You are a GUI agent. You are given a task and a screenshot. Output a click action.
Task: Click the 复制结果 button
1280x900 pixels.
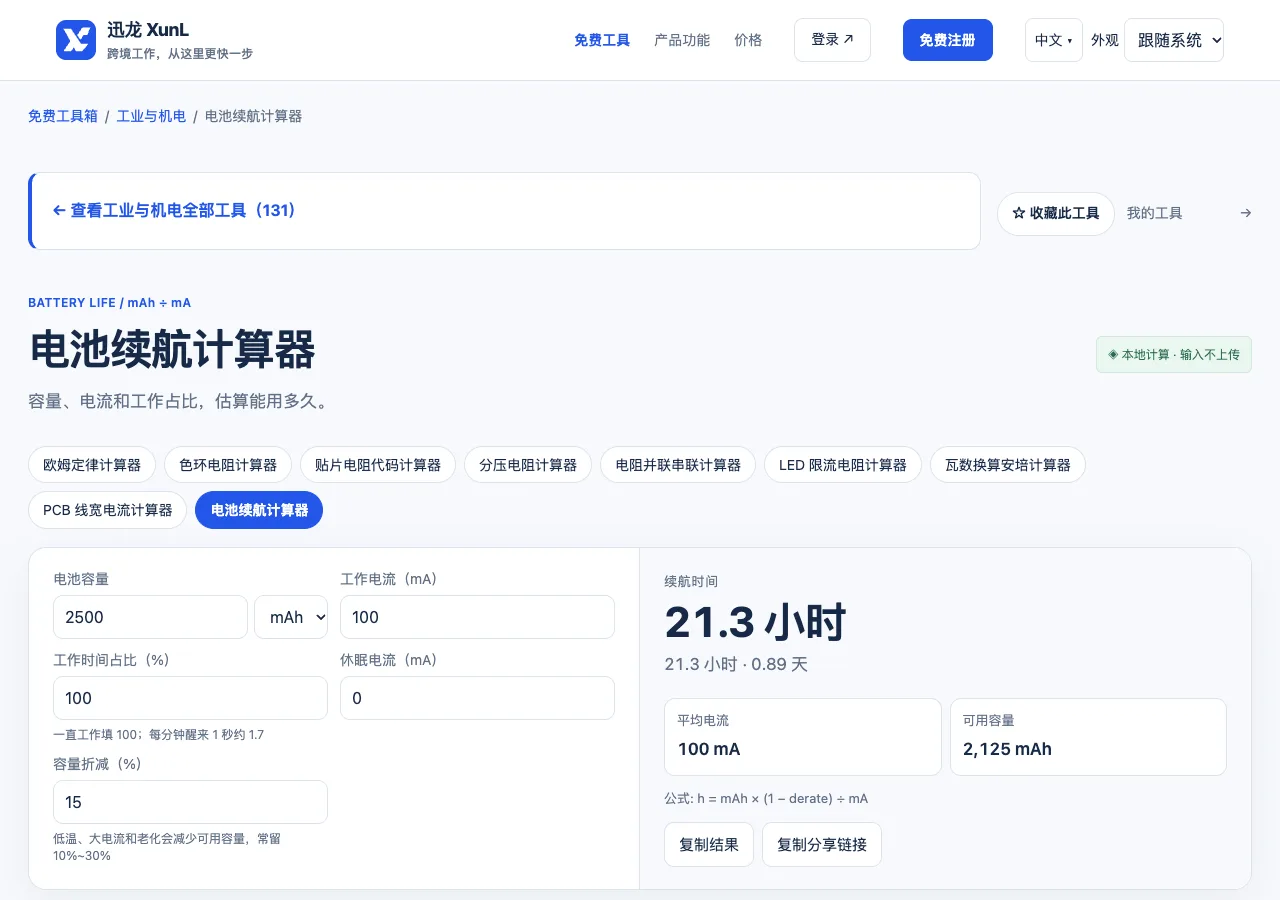coord(709,845)
